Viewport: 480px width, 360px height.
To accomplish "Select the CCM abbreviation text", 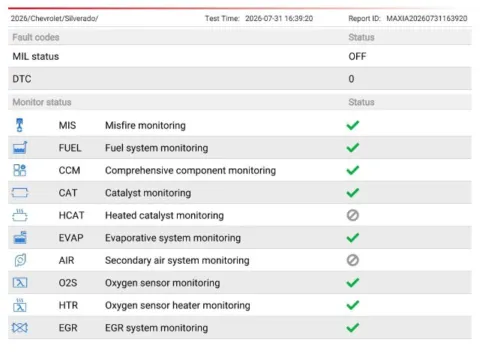I will pyautogui.click(x=69, y=170).
